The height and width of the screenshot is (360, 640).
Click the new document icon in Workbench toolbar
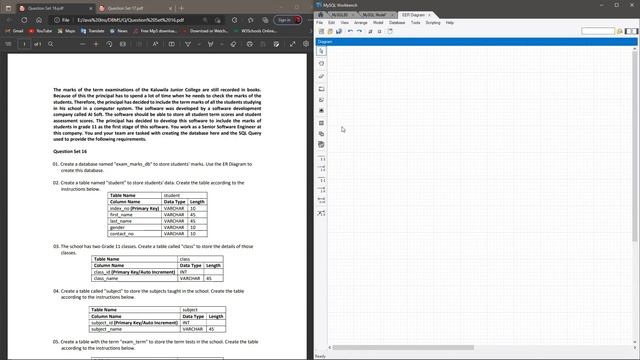[321, 31]
